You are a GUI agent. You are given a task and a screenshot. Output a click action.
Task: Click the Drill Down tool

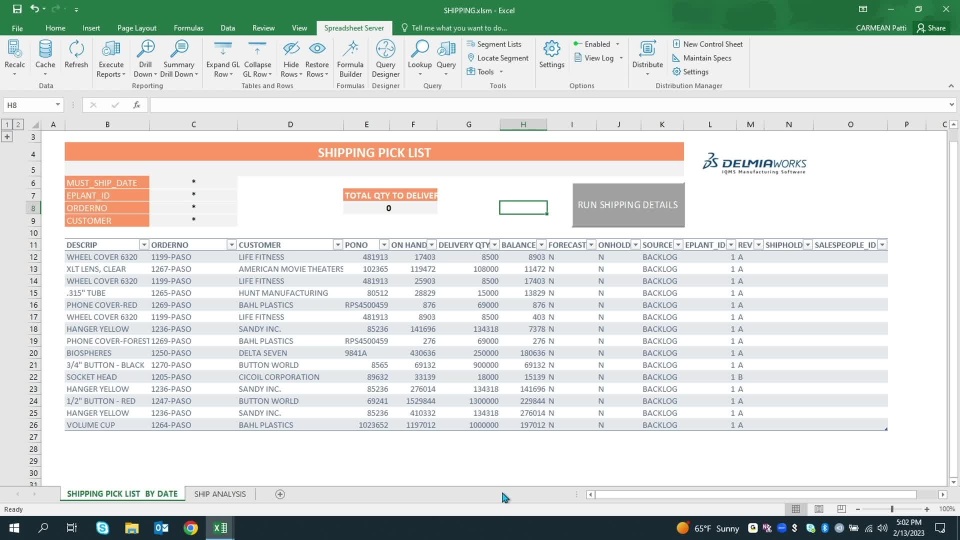pyautogui.click(x=145, y=59)
